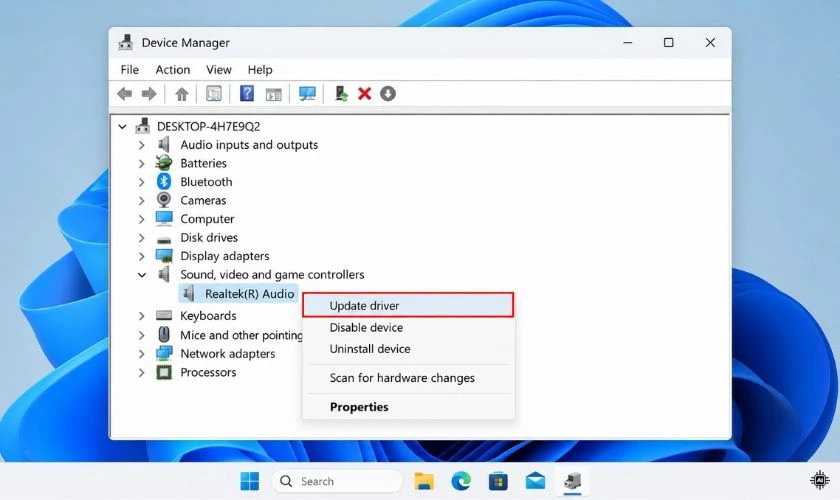Click the Audio inputs and outputs speaker icon
Image resolution: width=840 pixels, height=500 pixels.
pyautogui.click(x=164, y=144)
